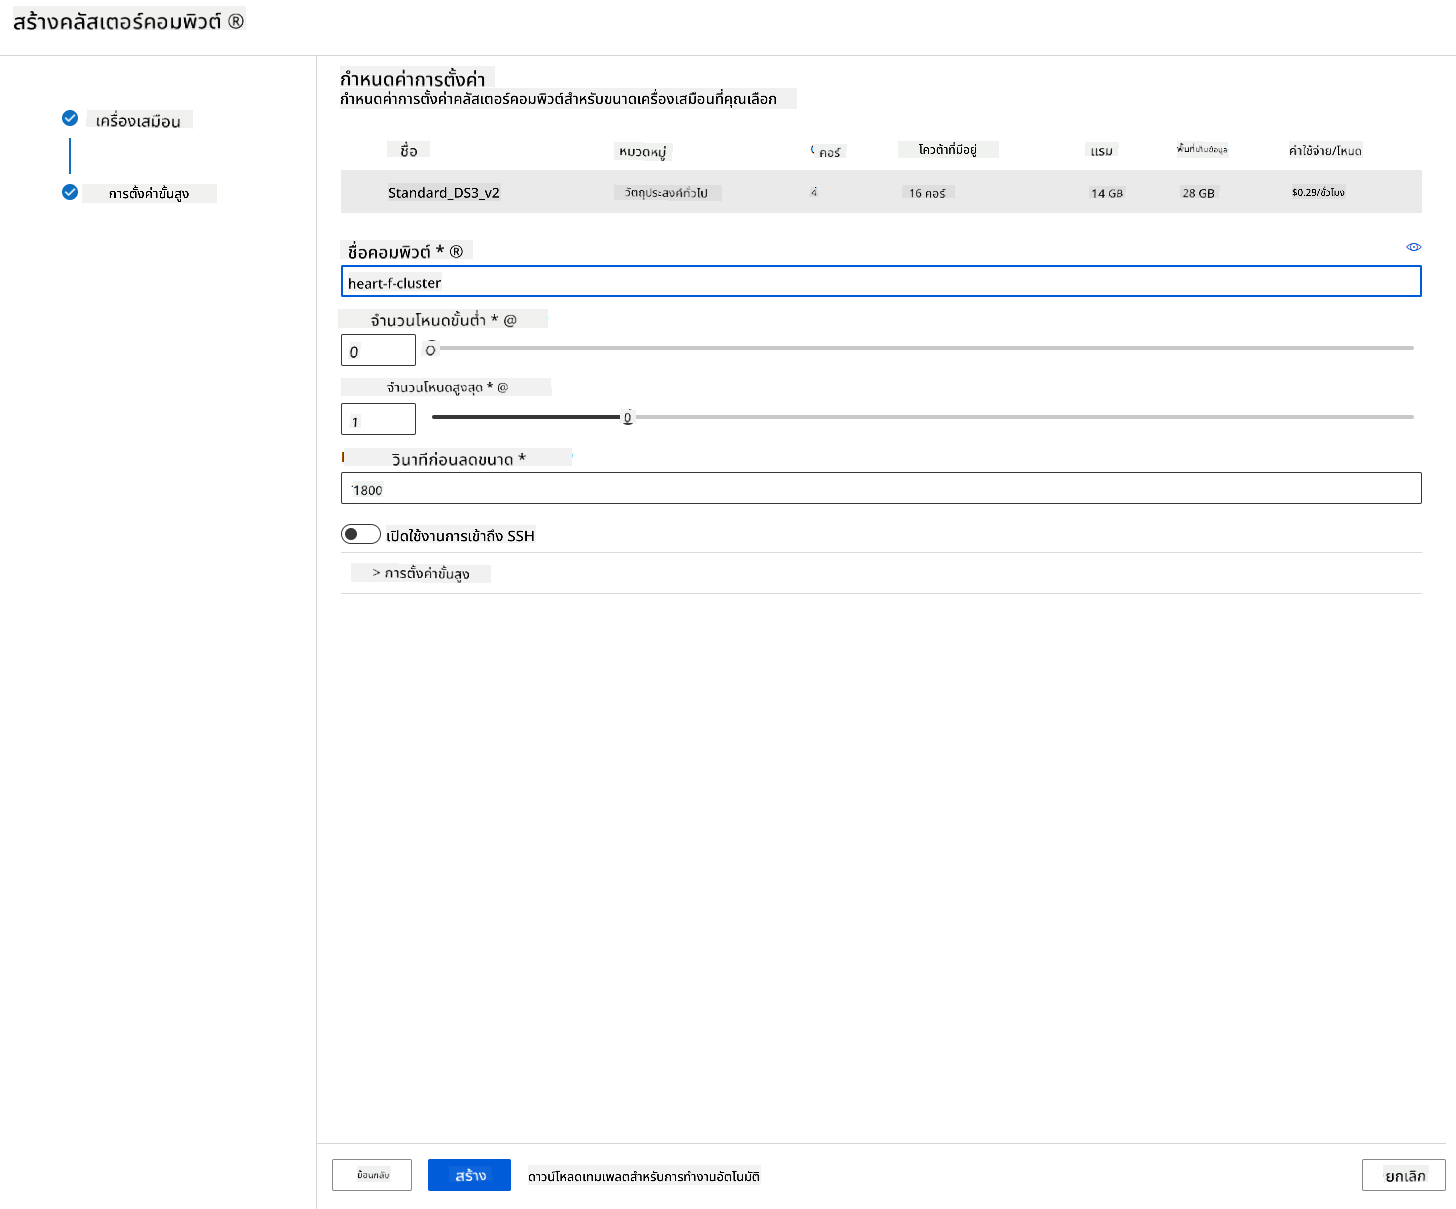This screenshot has height=1209, width=1456.
Task: Expand the การตั้งค่าขั้นสูง section
Action: pos(420,573)
